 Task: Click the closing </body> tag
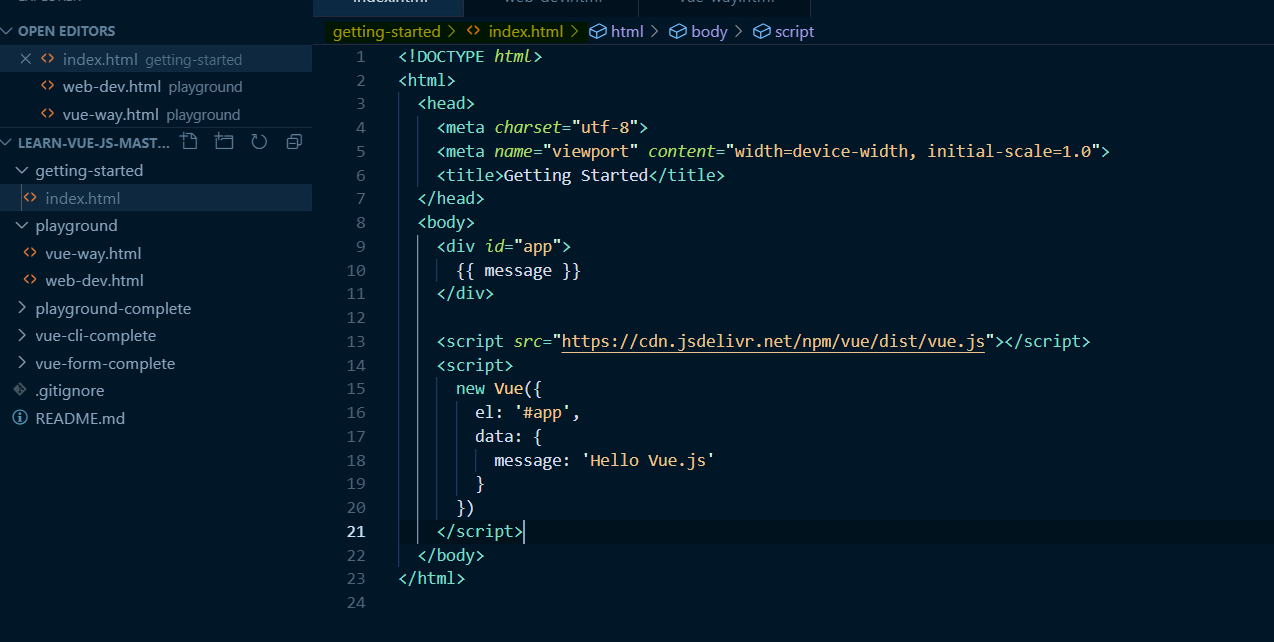[x=451, y=555]
